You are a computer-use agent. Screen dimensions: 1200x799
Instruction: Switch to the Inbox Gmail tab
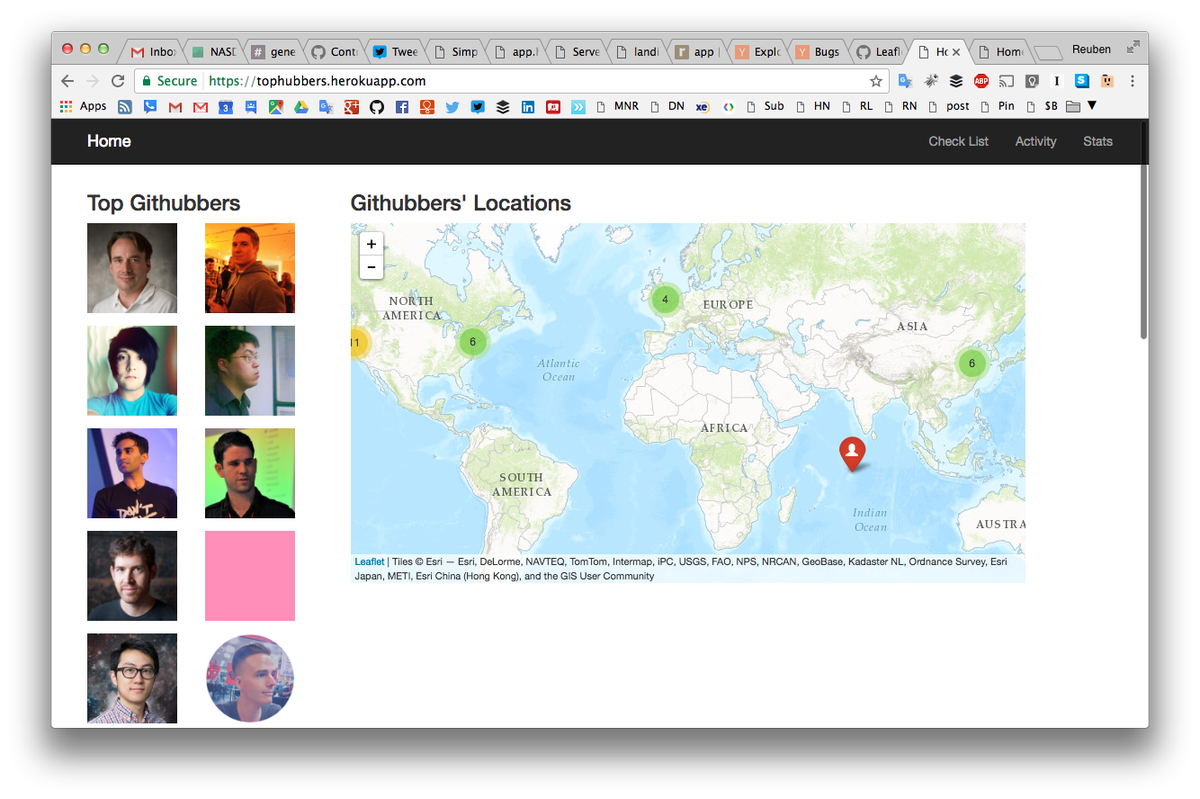click(152, 52)
